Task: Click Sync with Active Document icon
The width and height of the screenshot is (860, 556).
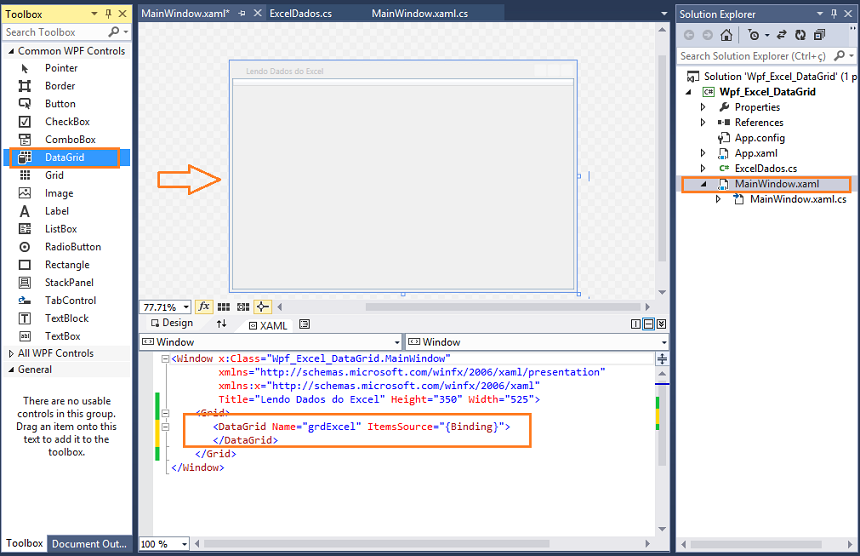Action: click(782, 35)
